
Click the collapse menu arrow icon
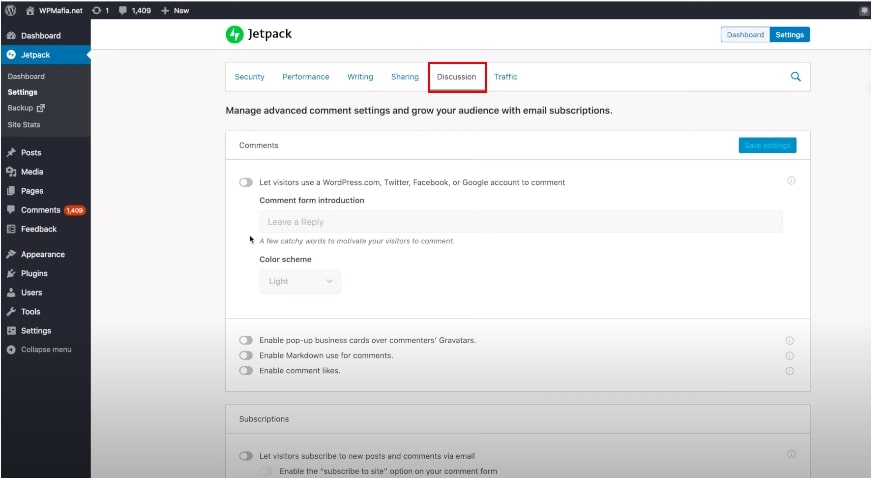click(x=11, y=350)
